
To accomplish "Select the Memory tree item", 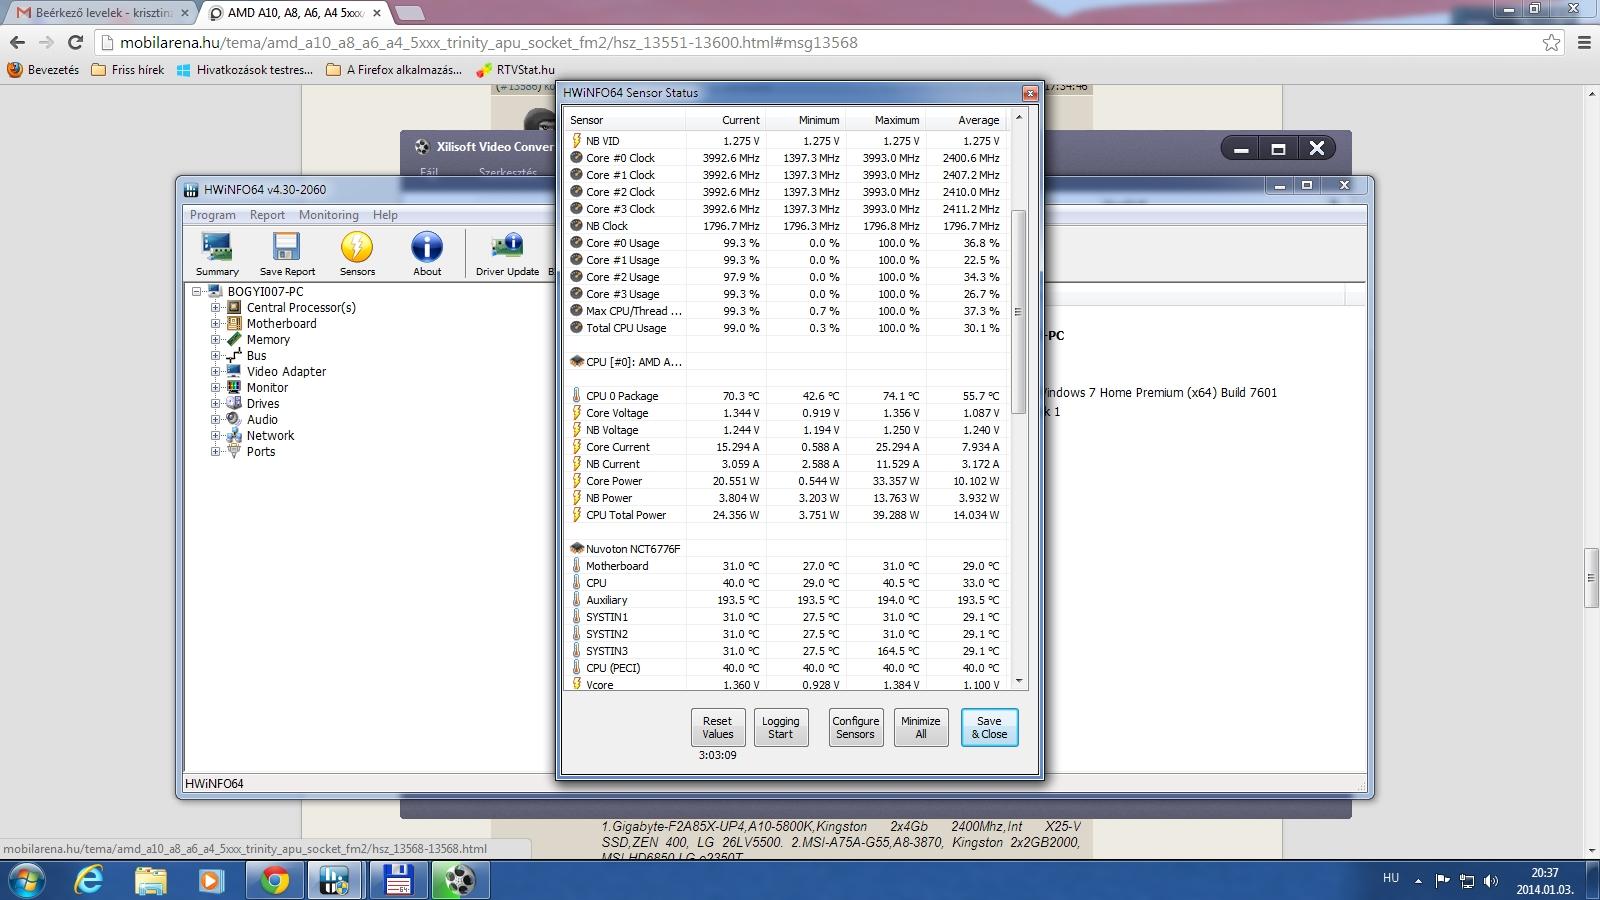I will tap(268, 340).
